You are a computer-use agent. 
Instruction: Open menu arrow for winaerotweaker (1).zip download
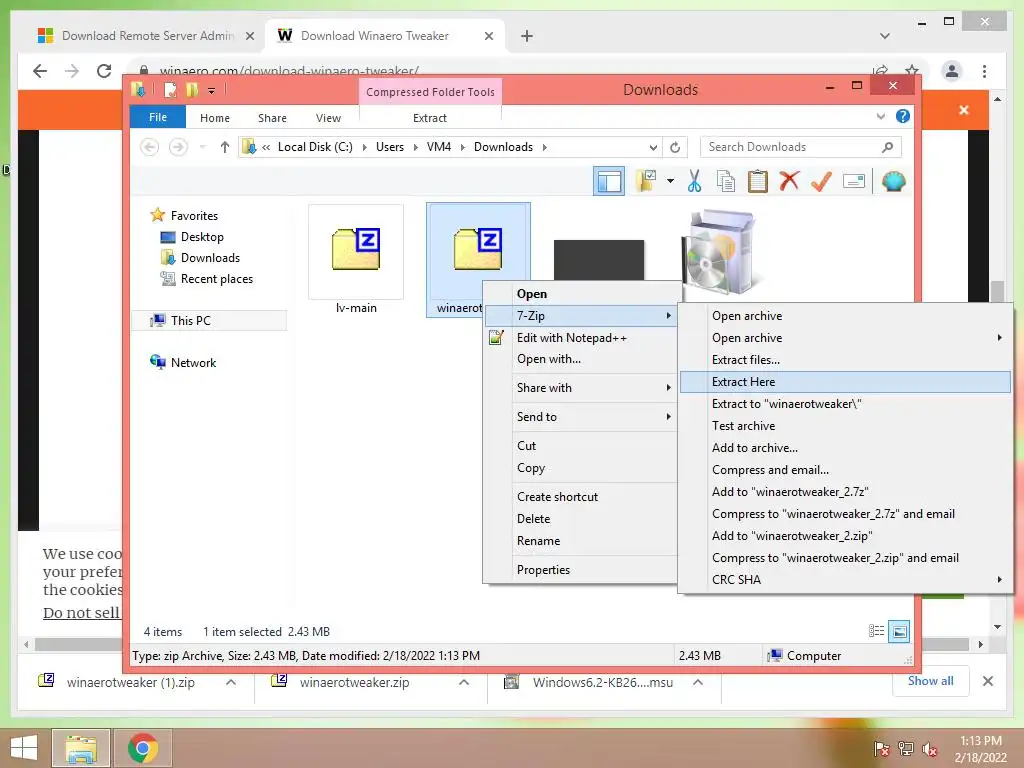tap(231, 682)
